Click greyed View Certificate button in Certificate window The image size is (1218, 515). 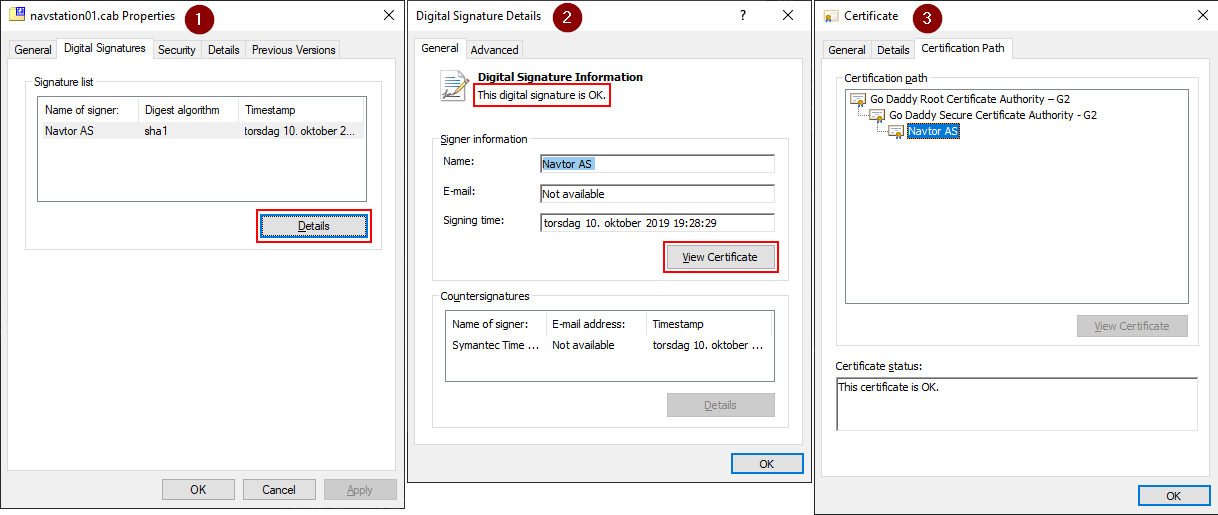[x=1132, y=326]
